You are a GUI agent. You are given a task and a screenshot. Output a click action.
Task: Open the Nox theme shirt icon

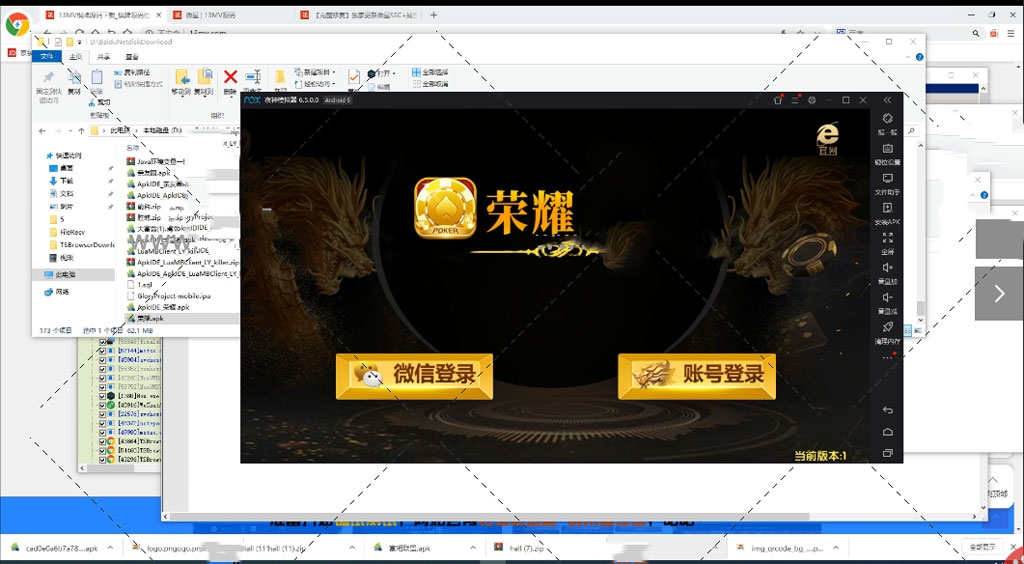[777, 100]
